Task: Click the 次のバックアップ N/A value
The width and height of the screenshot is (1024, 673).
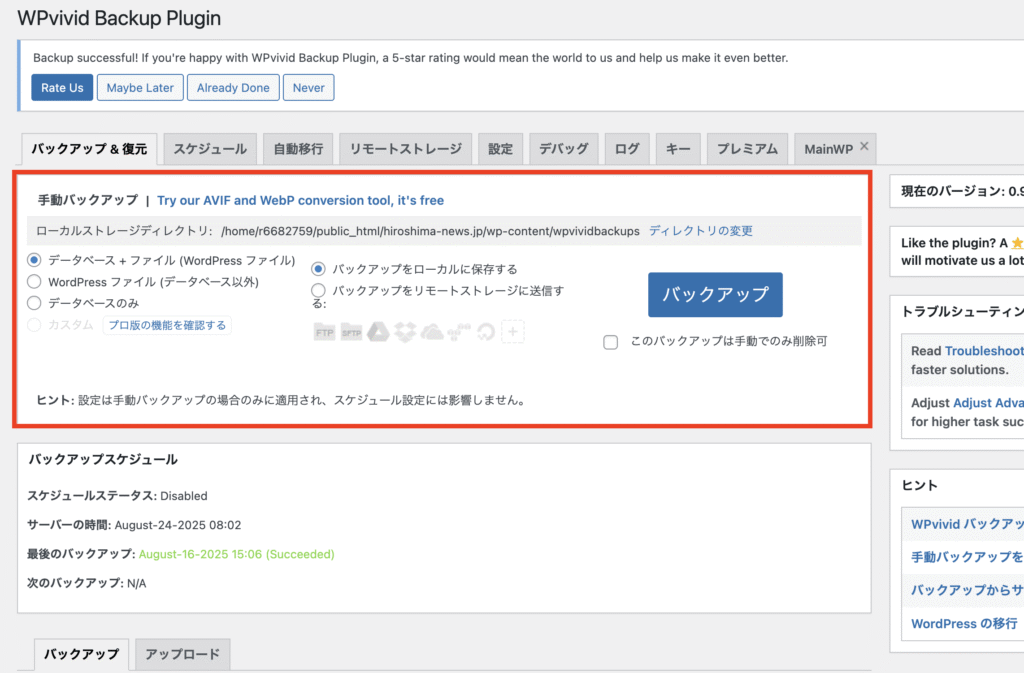Action: click(136, 583)
